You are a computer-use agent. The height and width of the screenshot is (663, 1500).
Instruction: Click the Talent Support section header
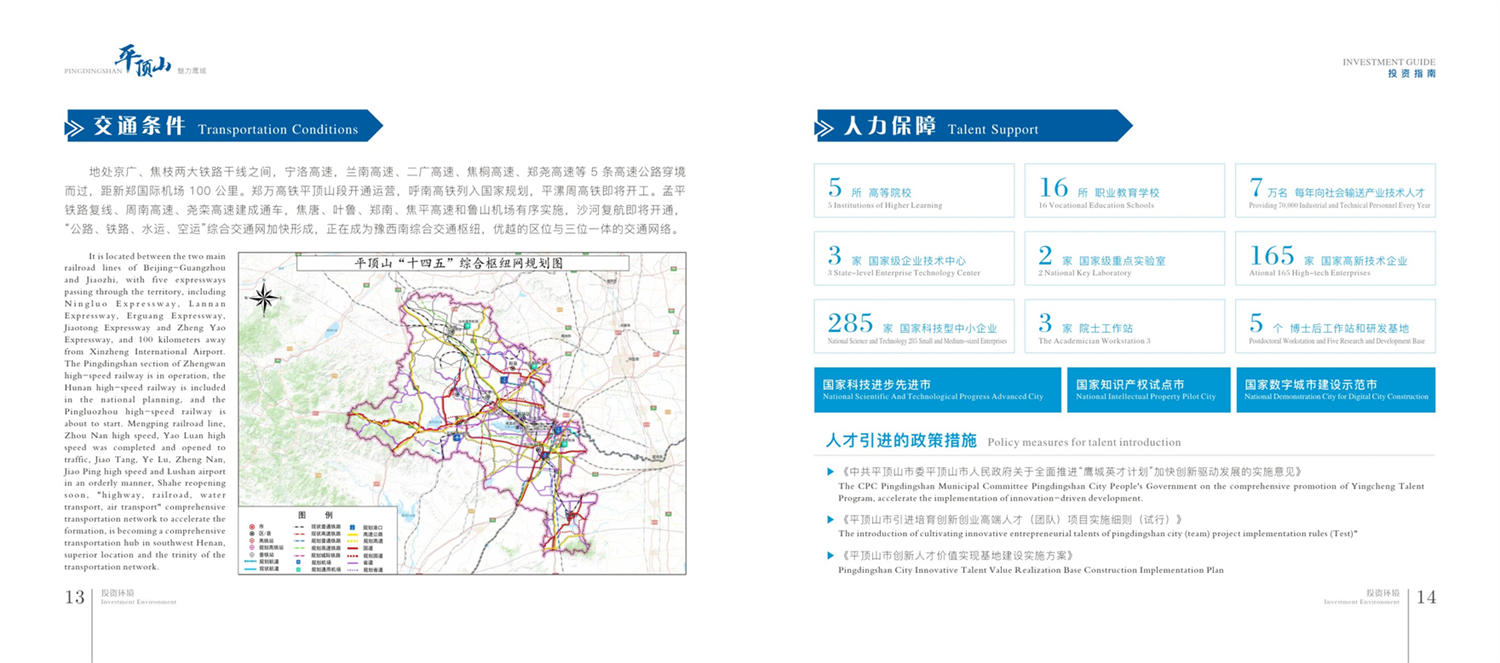975,127
